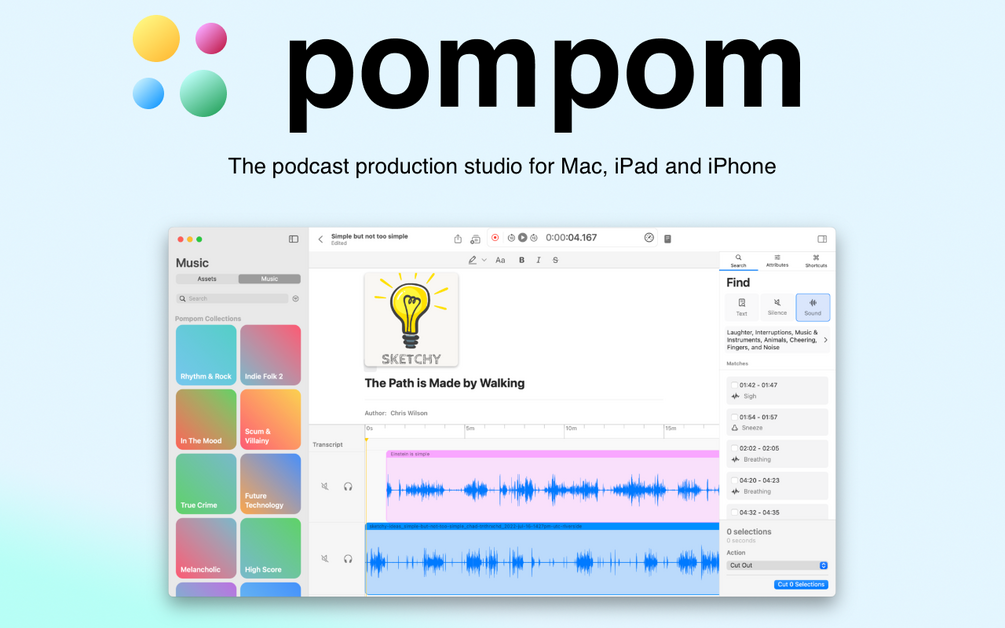Expand the sound categories list chevron
The width and height of the screenshot is (1005, 628).
pyautogui.click(x=826, y=340)
